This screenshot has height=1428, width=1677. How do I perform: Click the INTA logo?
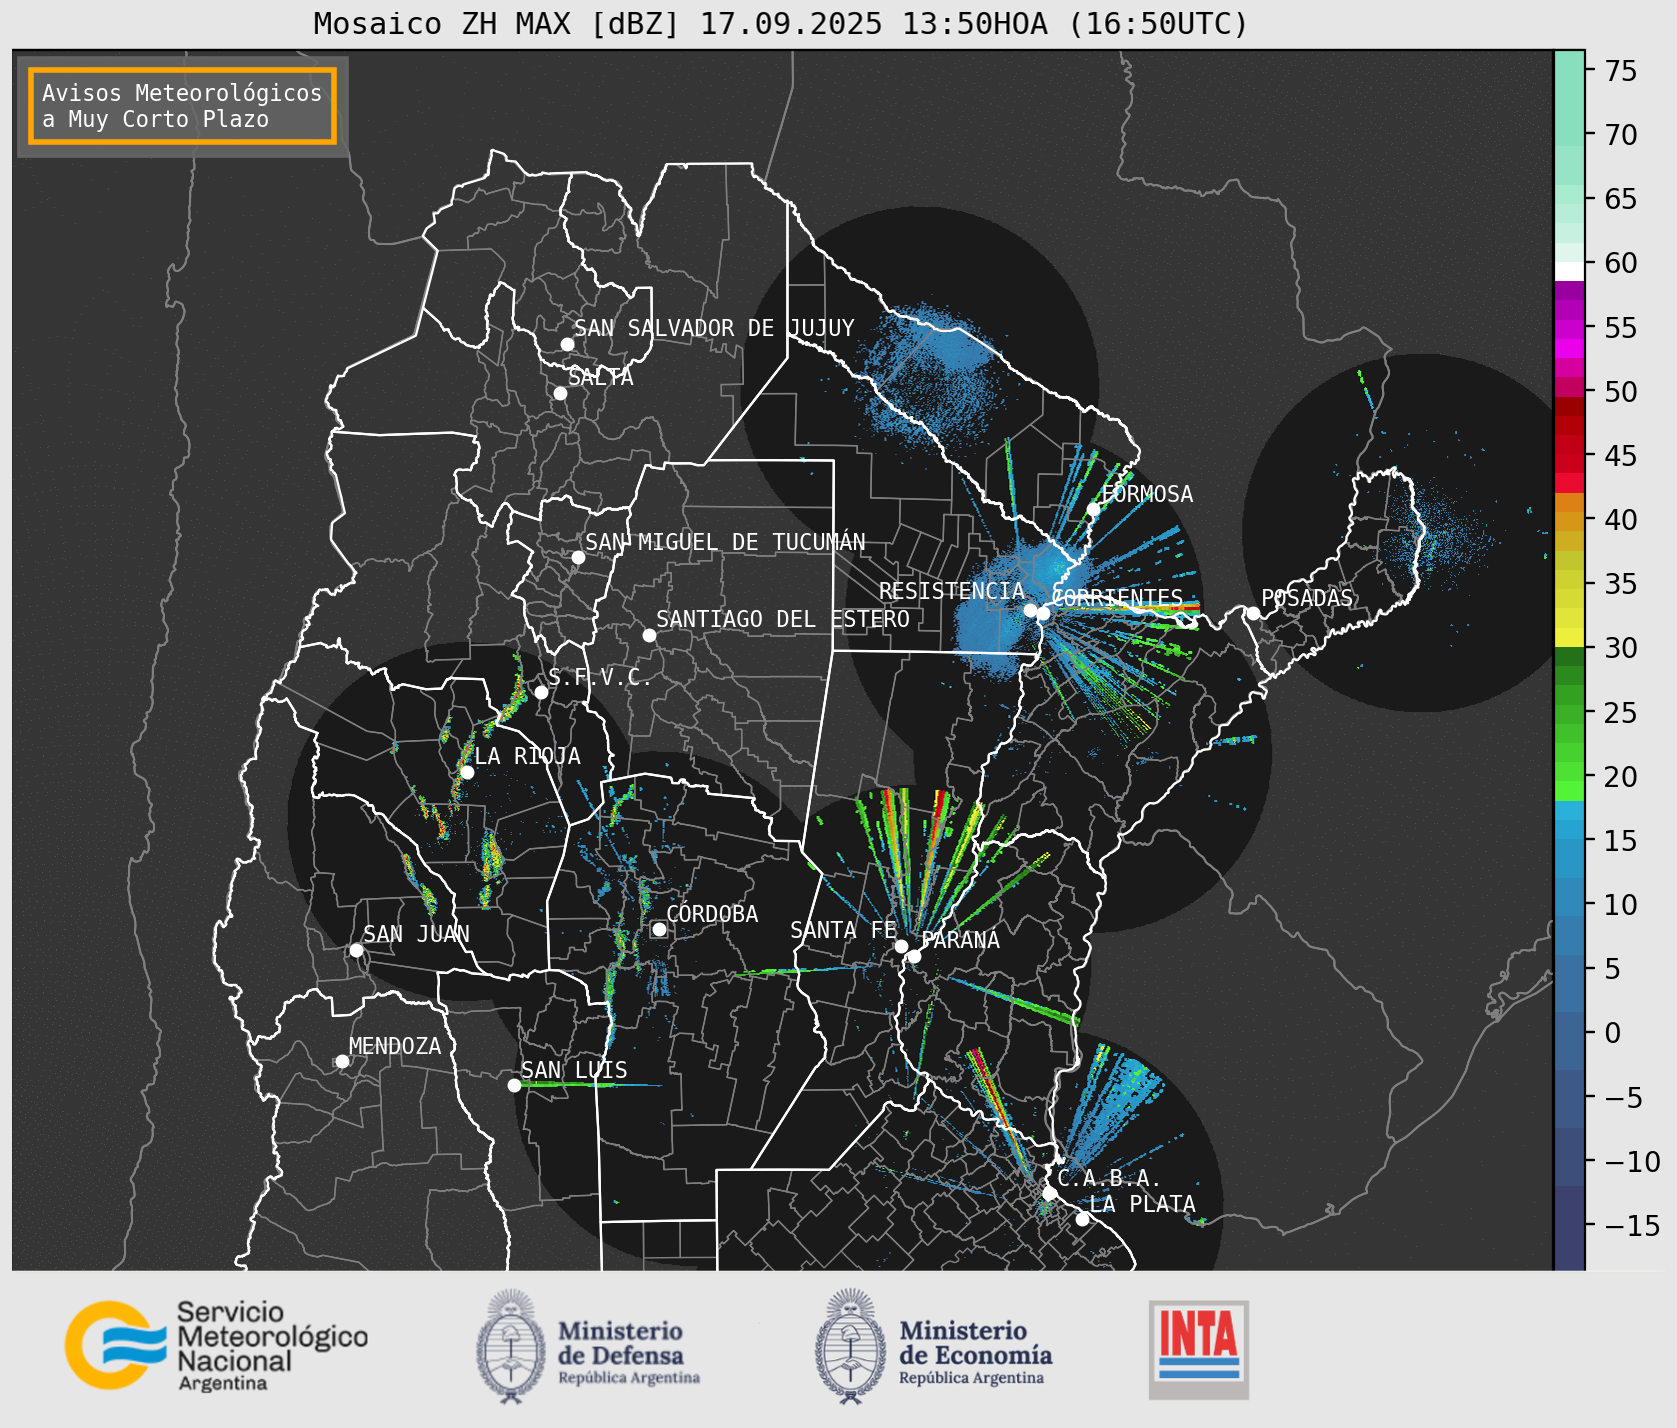(x=1198, y=1349)
